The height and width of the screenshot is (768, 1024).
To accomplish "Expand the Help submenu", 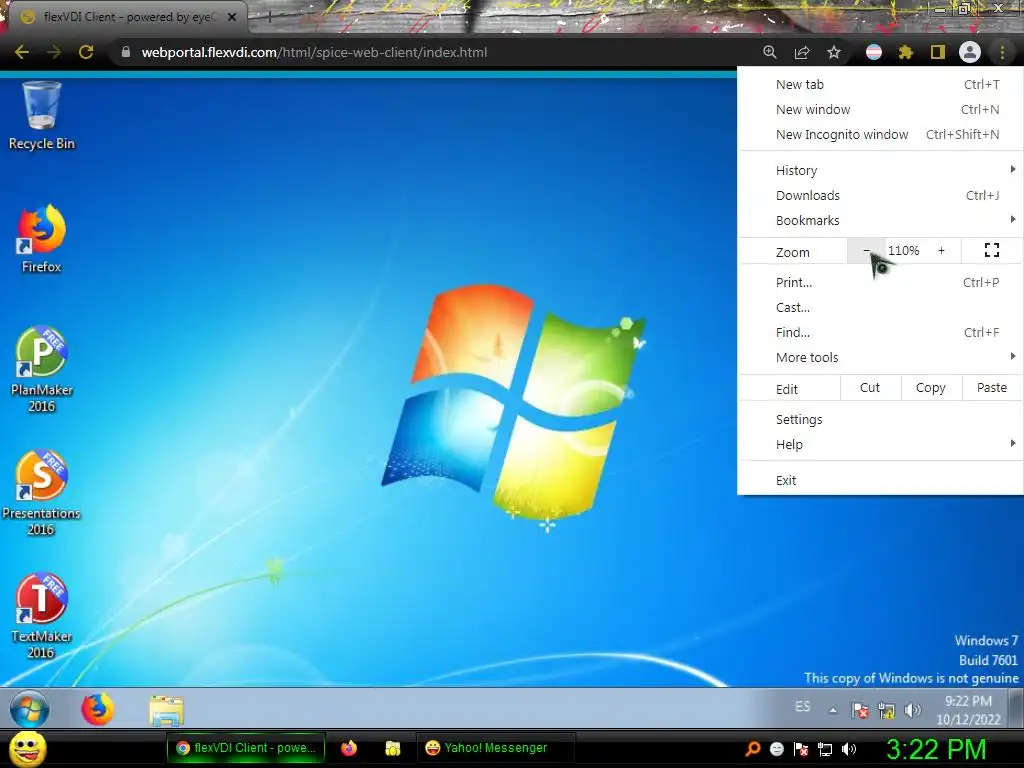I will pyautogui.click(x=880, y=444).
